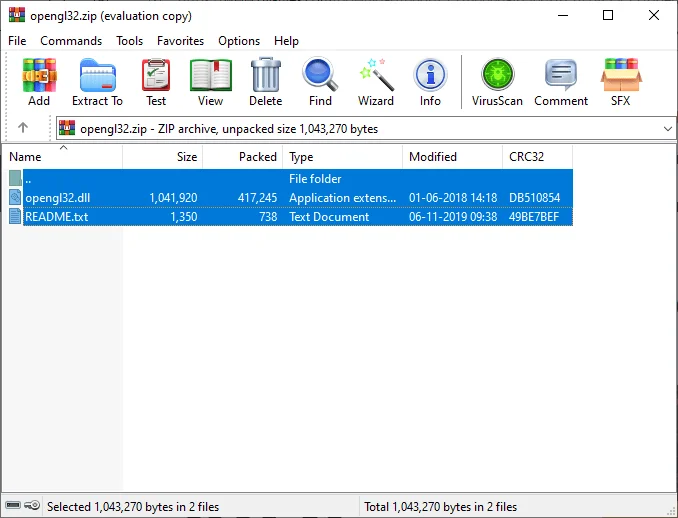678x518 pixels.
Task: Click the date 06-11-2019 09:38
Action: pos(453,217)
